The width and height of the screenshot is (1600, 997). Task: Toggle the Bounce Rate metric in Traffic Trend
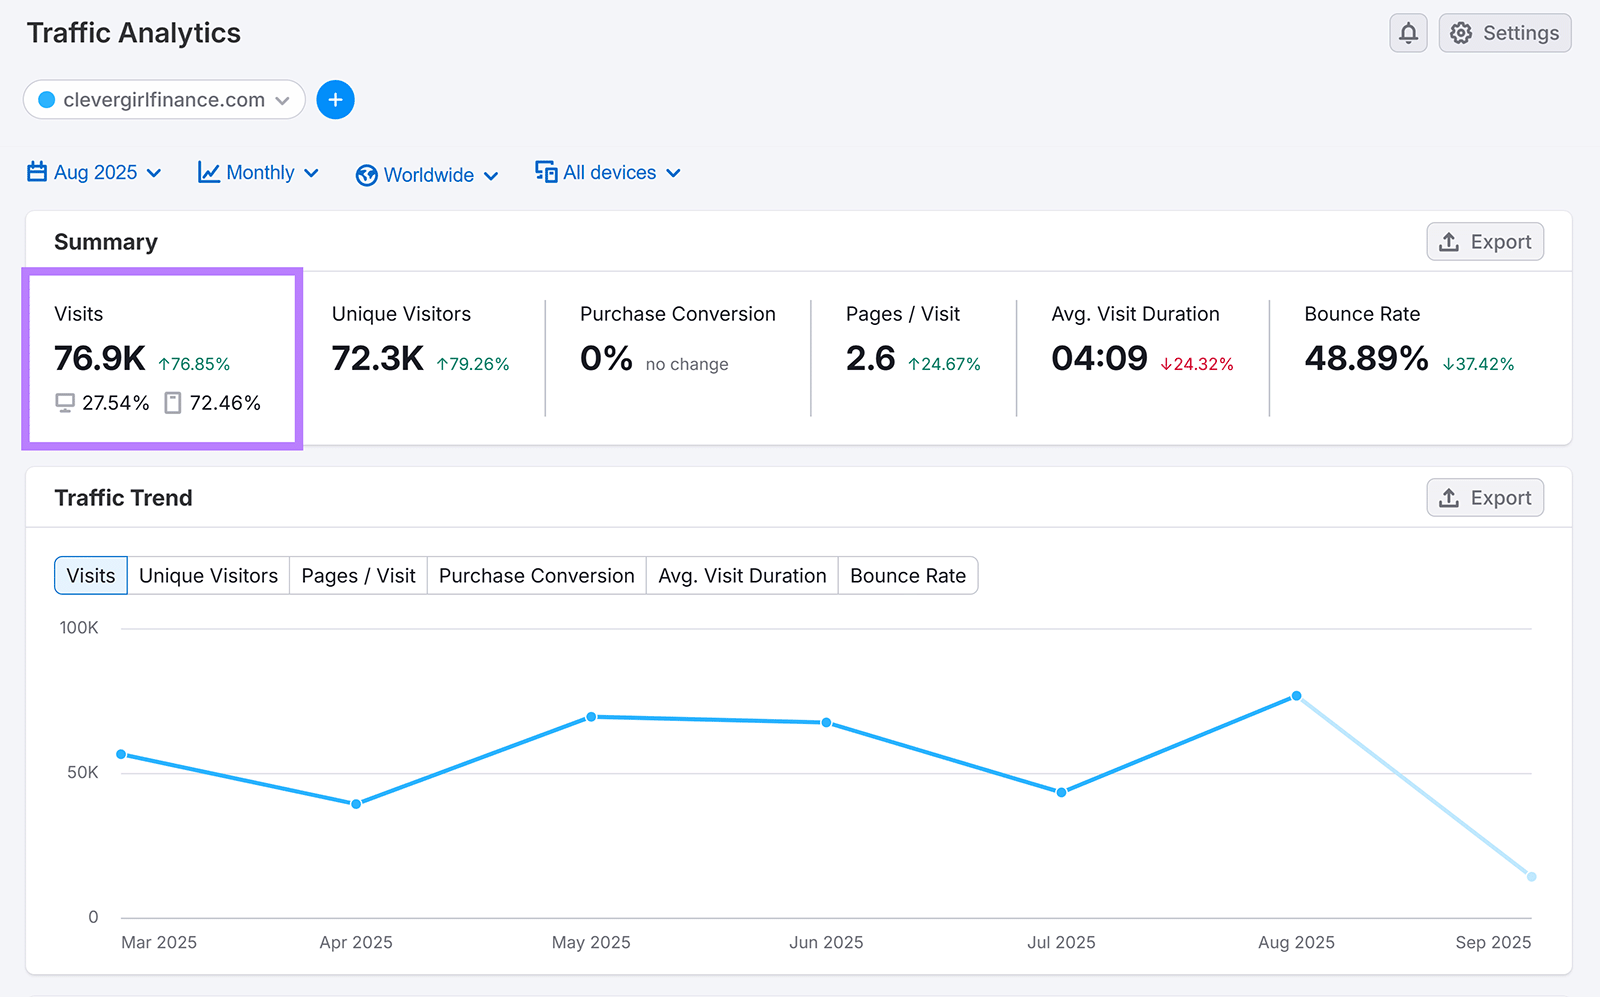(x=907, y=575)
